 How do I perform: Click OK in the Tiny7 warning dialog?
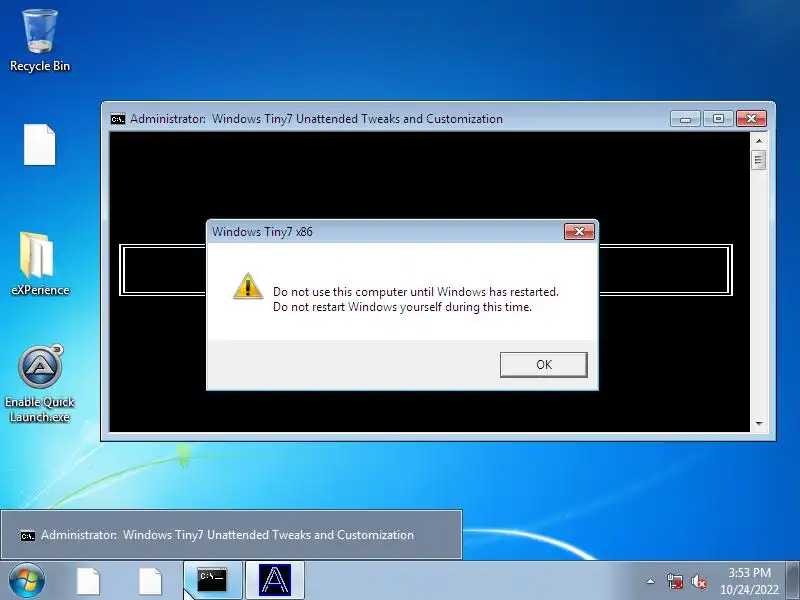point(543,364)
